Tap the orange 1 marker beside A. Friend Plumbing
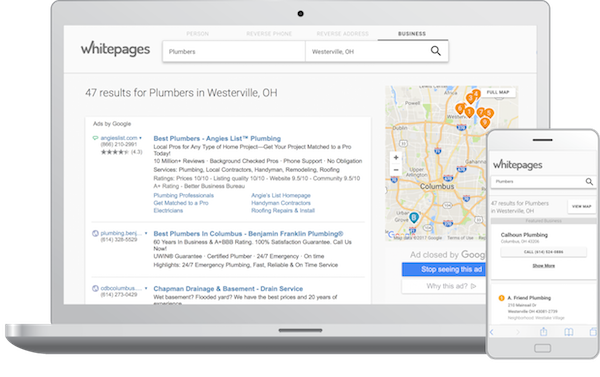Viewport: 600px width, 377px height. [x=501, y=298]
